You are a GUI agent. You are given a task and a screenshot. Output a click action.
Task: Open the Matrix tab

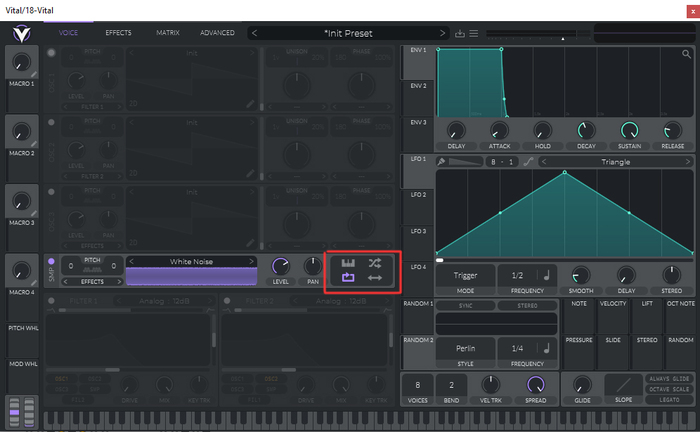[168, 33]
